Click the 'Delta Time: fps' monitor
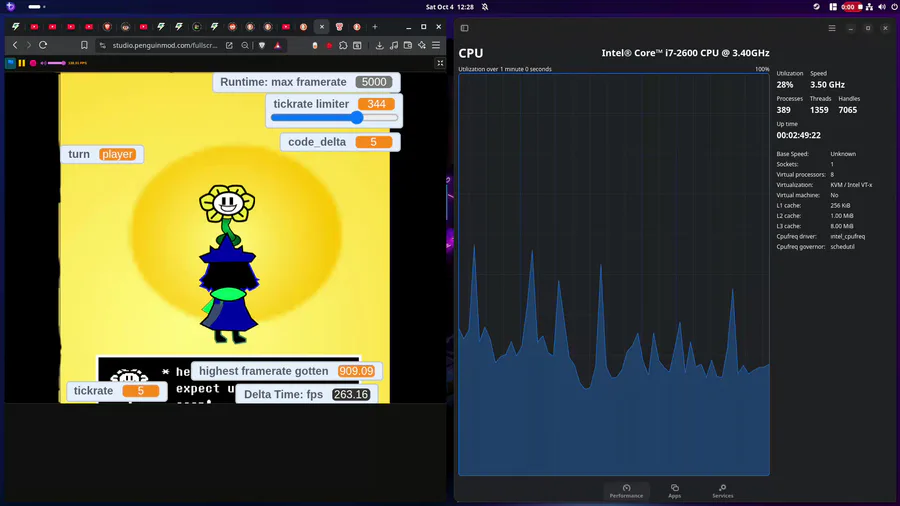 (307, 395)
